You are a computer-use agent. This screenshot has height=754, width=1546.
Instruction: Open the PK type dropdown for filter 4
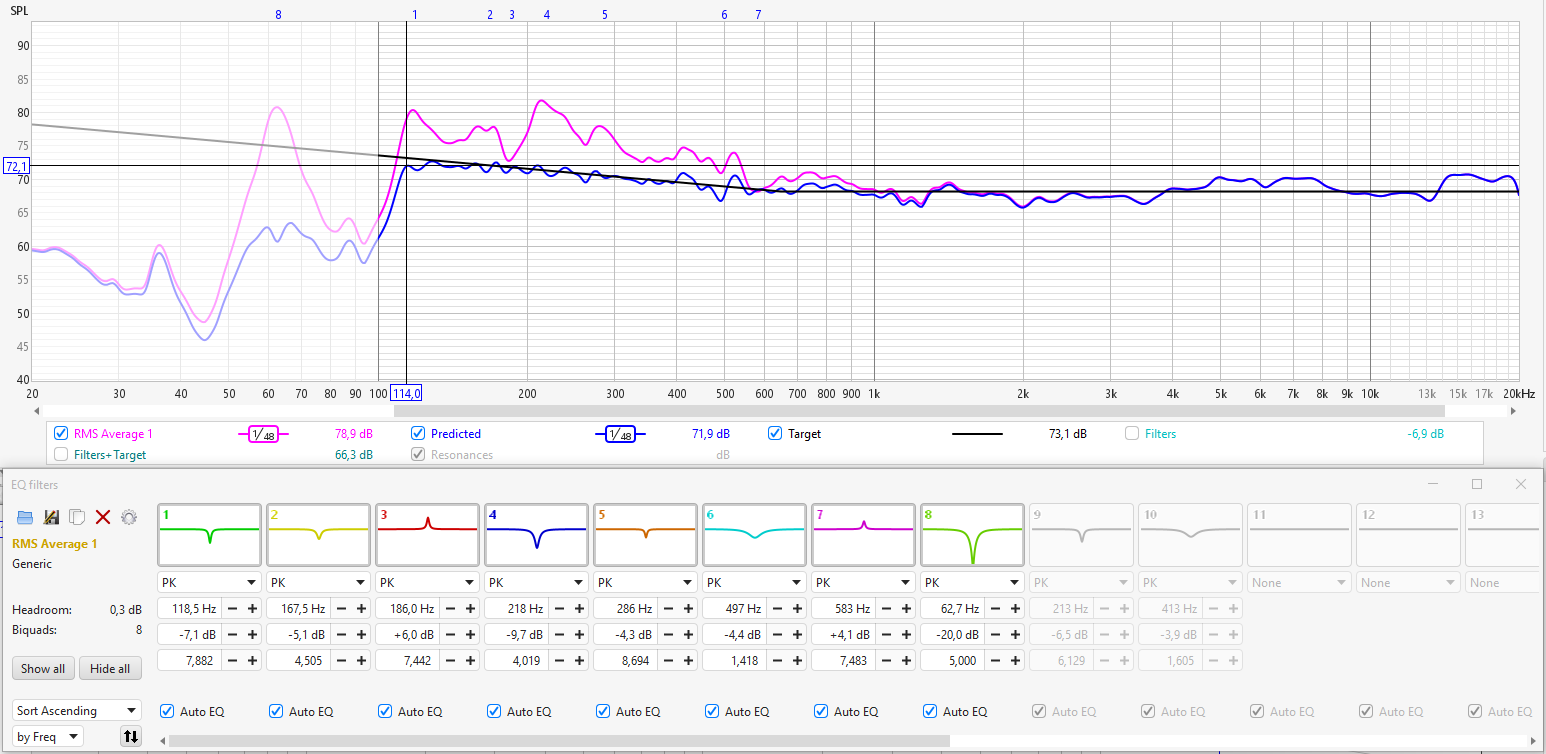[x=536, y=582]
